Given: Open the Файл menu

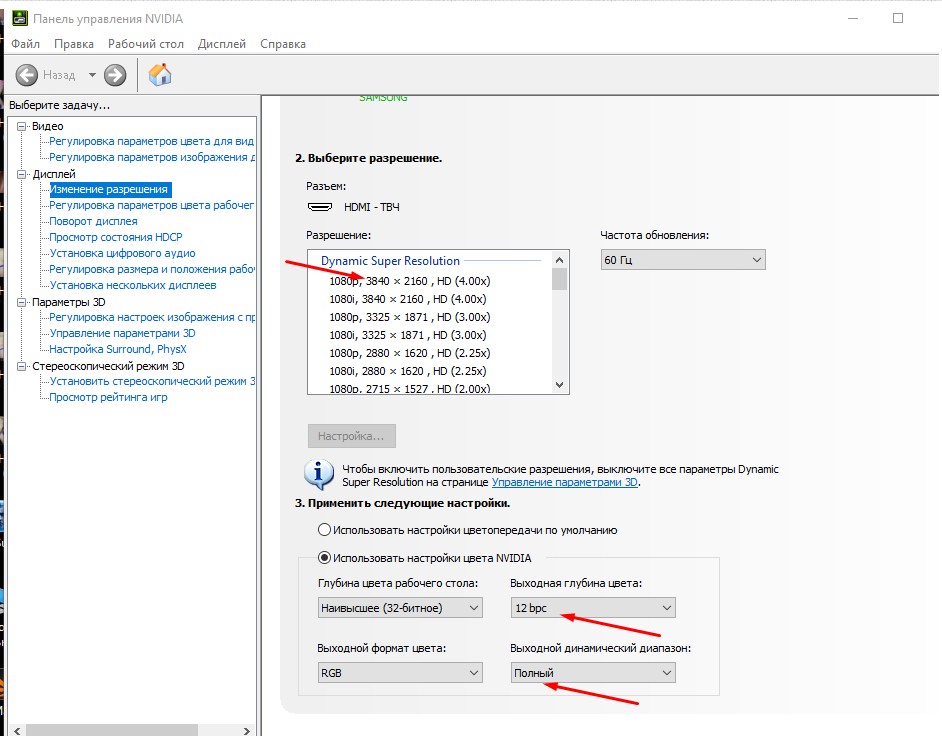Looking at the screenshot, I should point(25,44).
